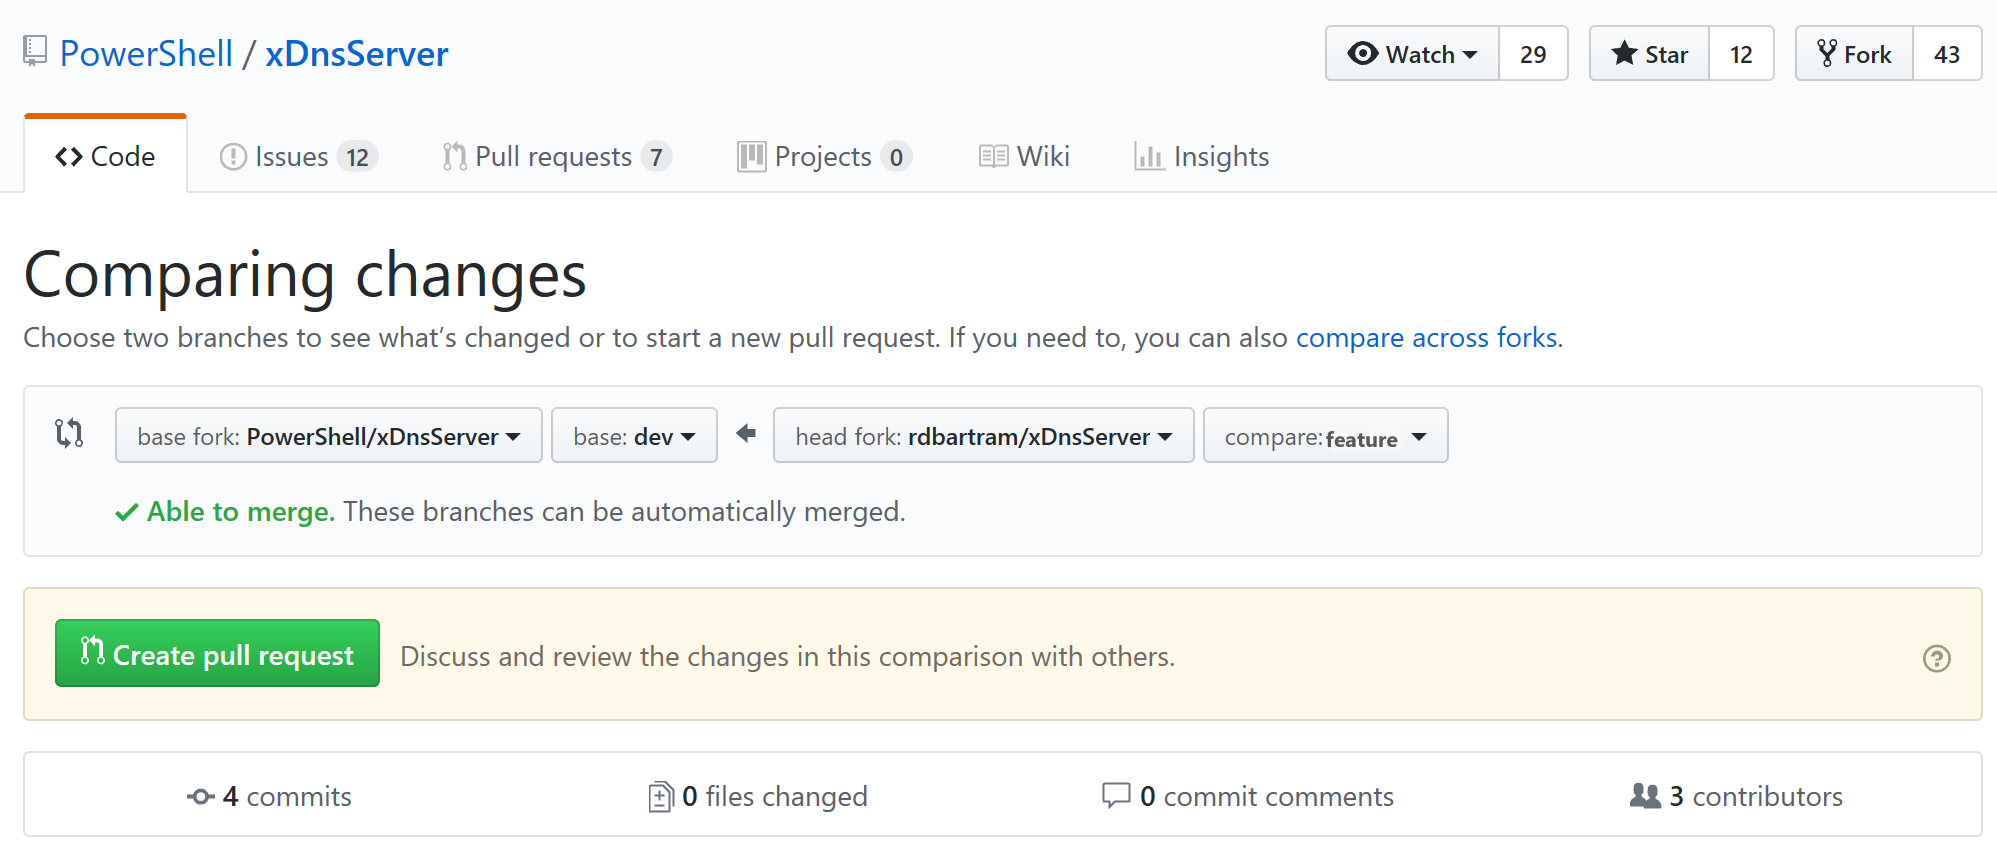1997x853 pixels.
Task: Open the Insights tab
Action: point(1201,157)
